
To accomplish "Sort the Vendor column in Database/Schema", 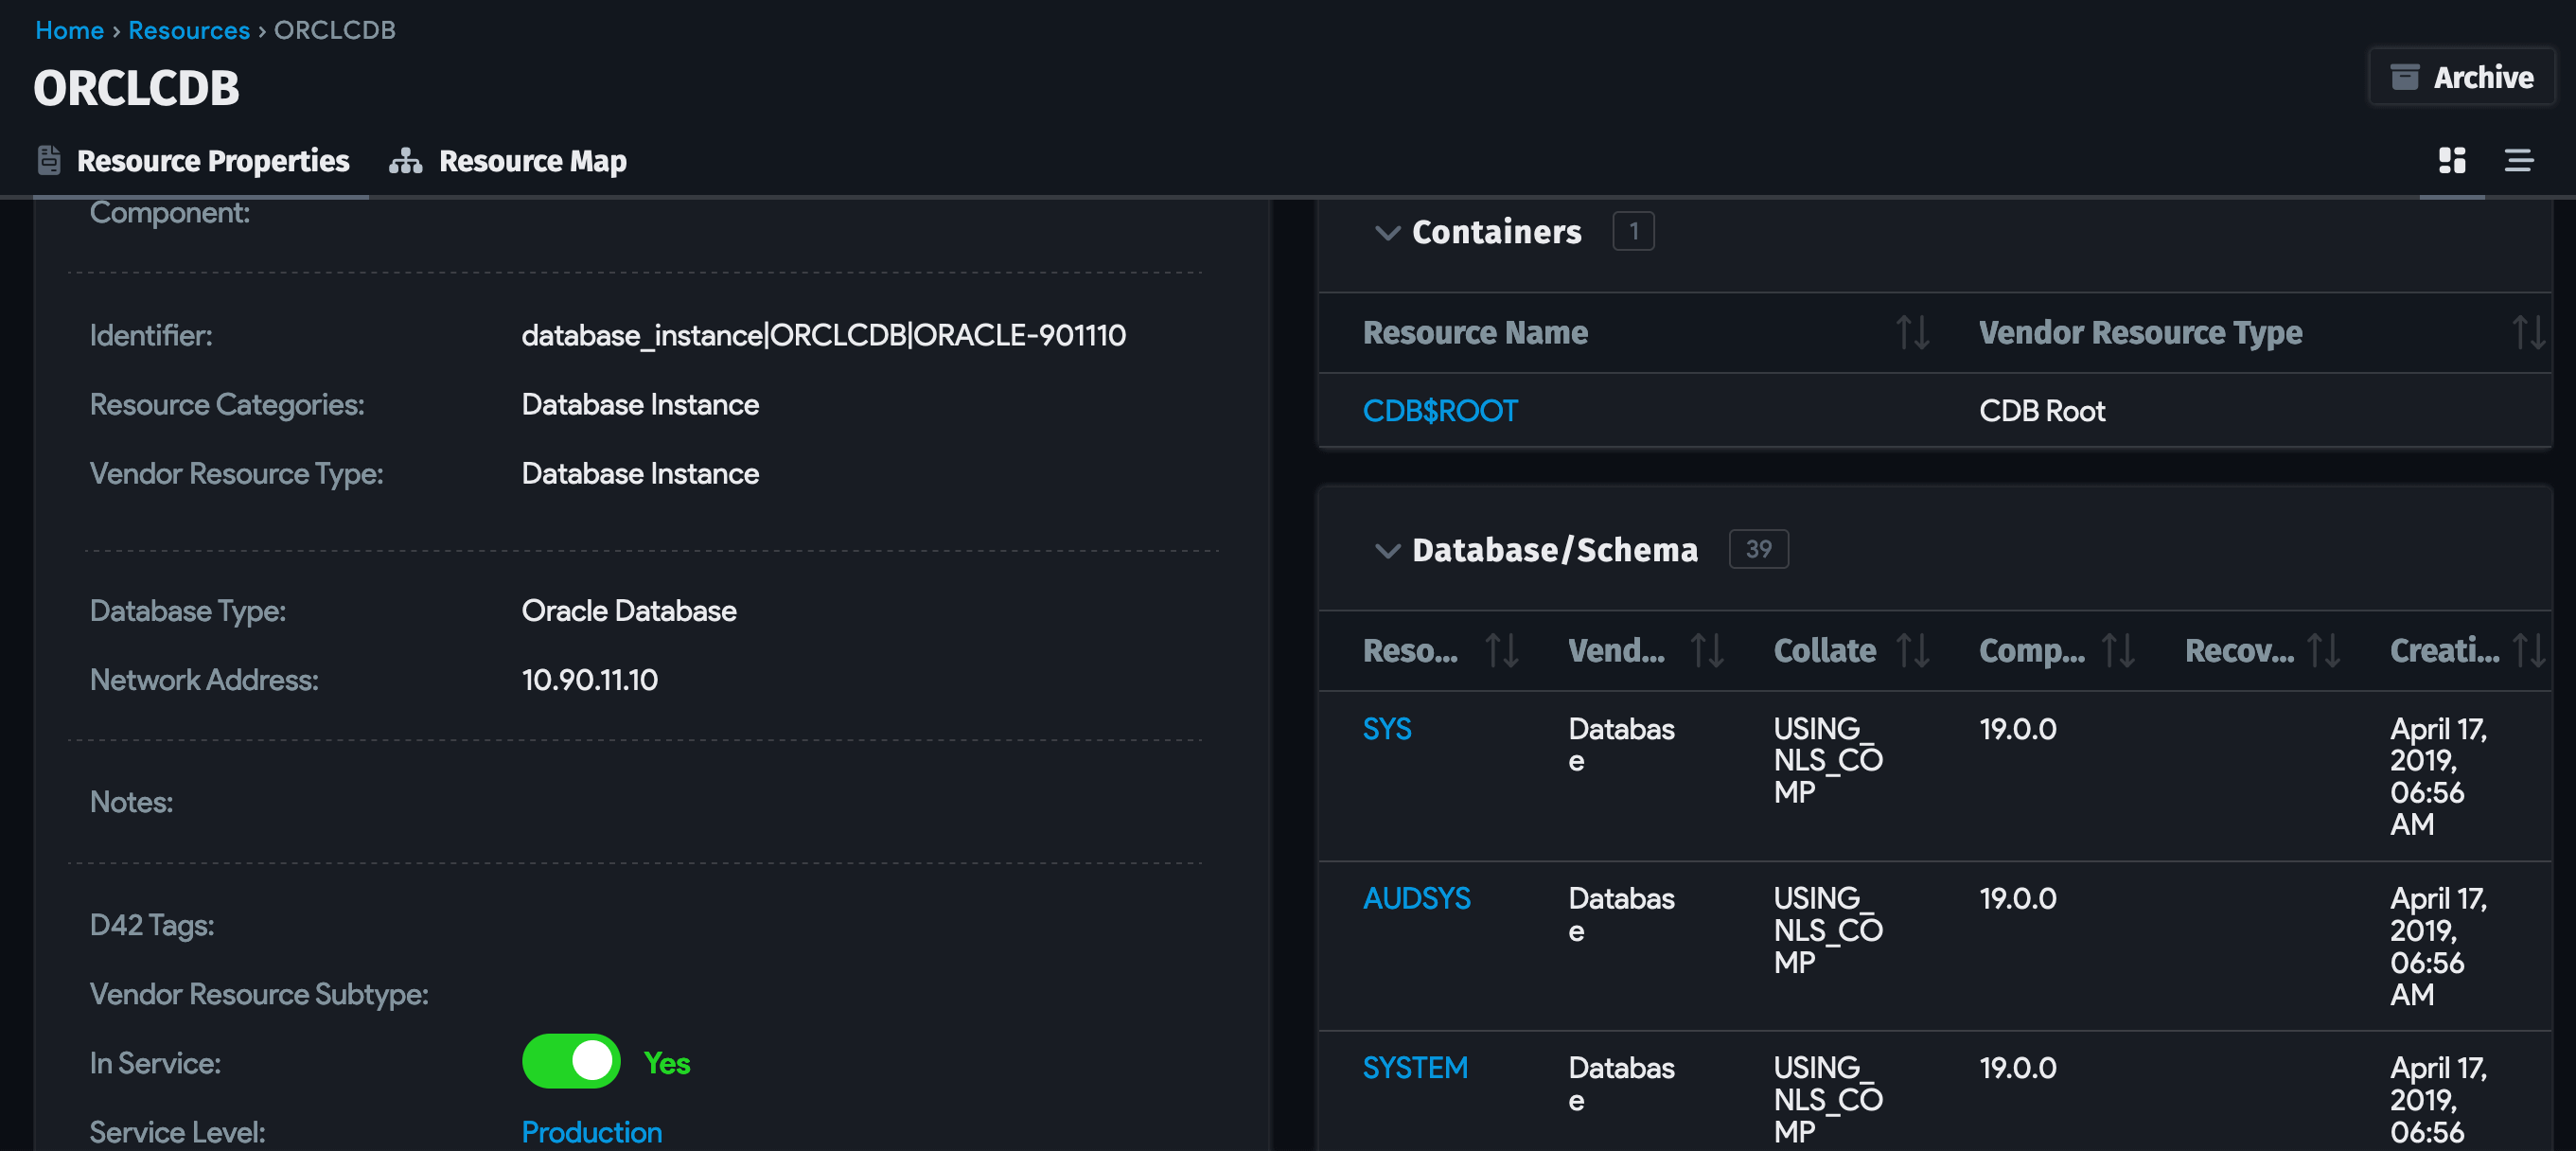I will (1706, 651).
